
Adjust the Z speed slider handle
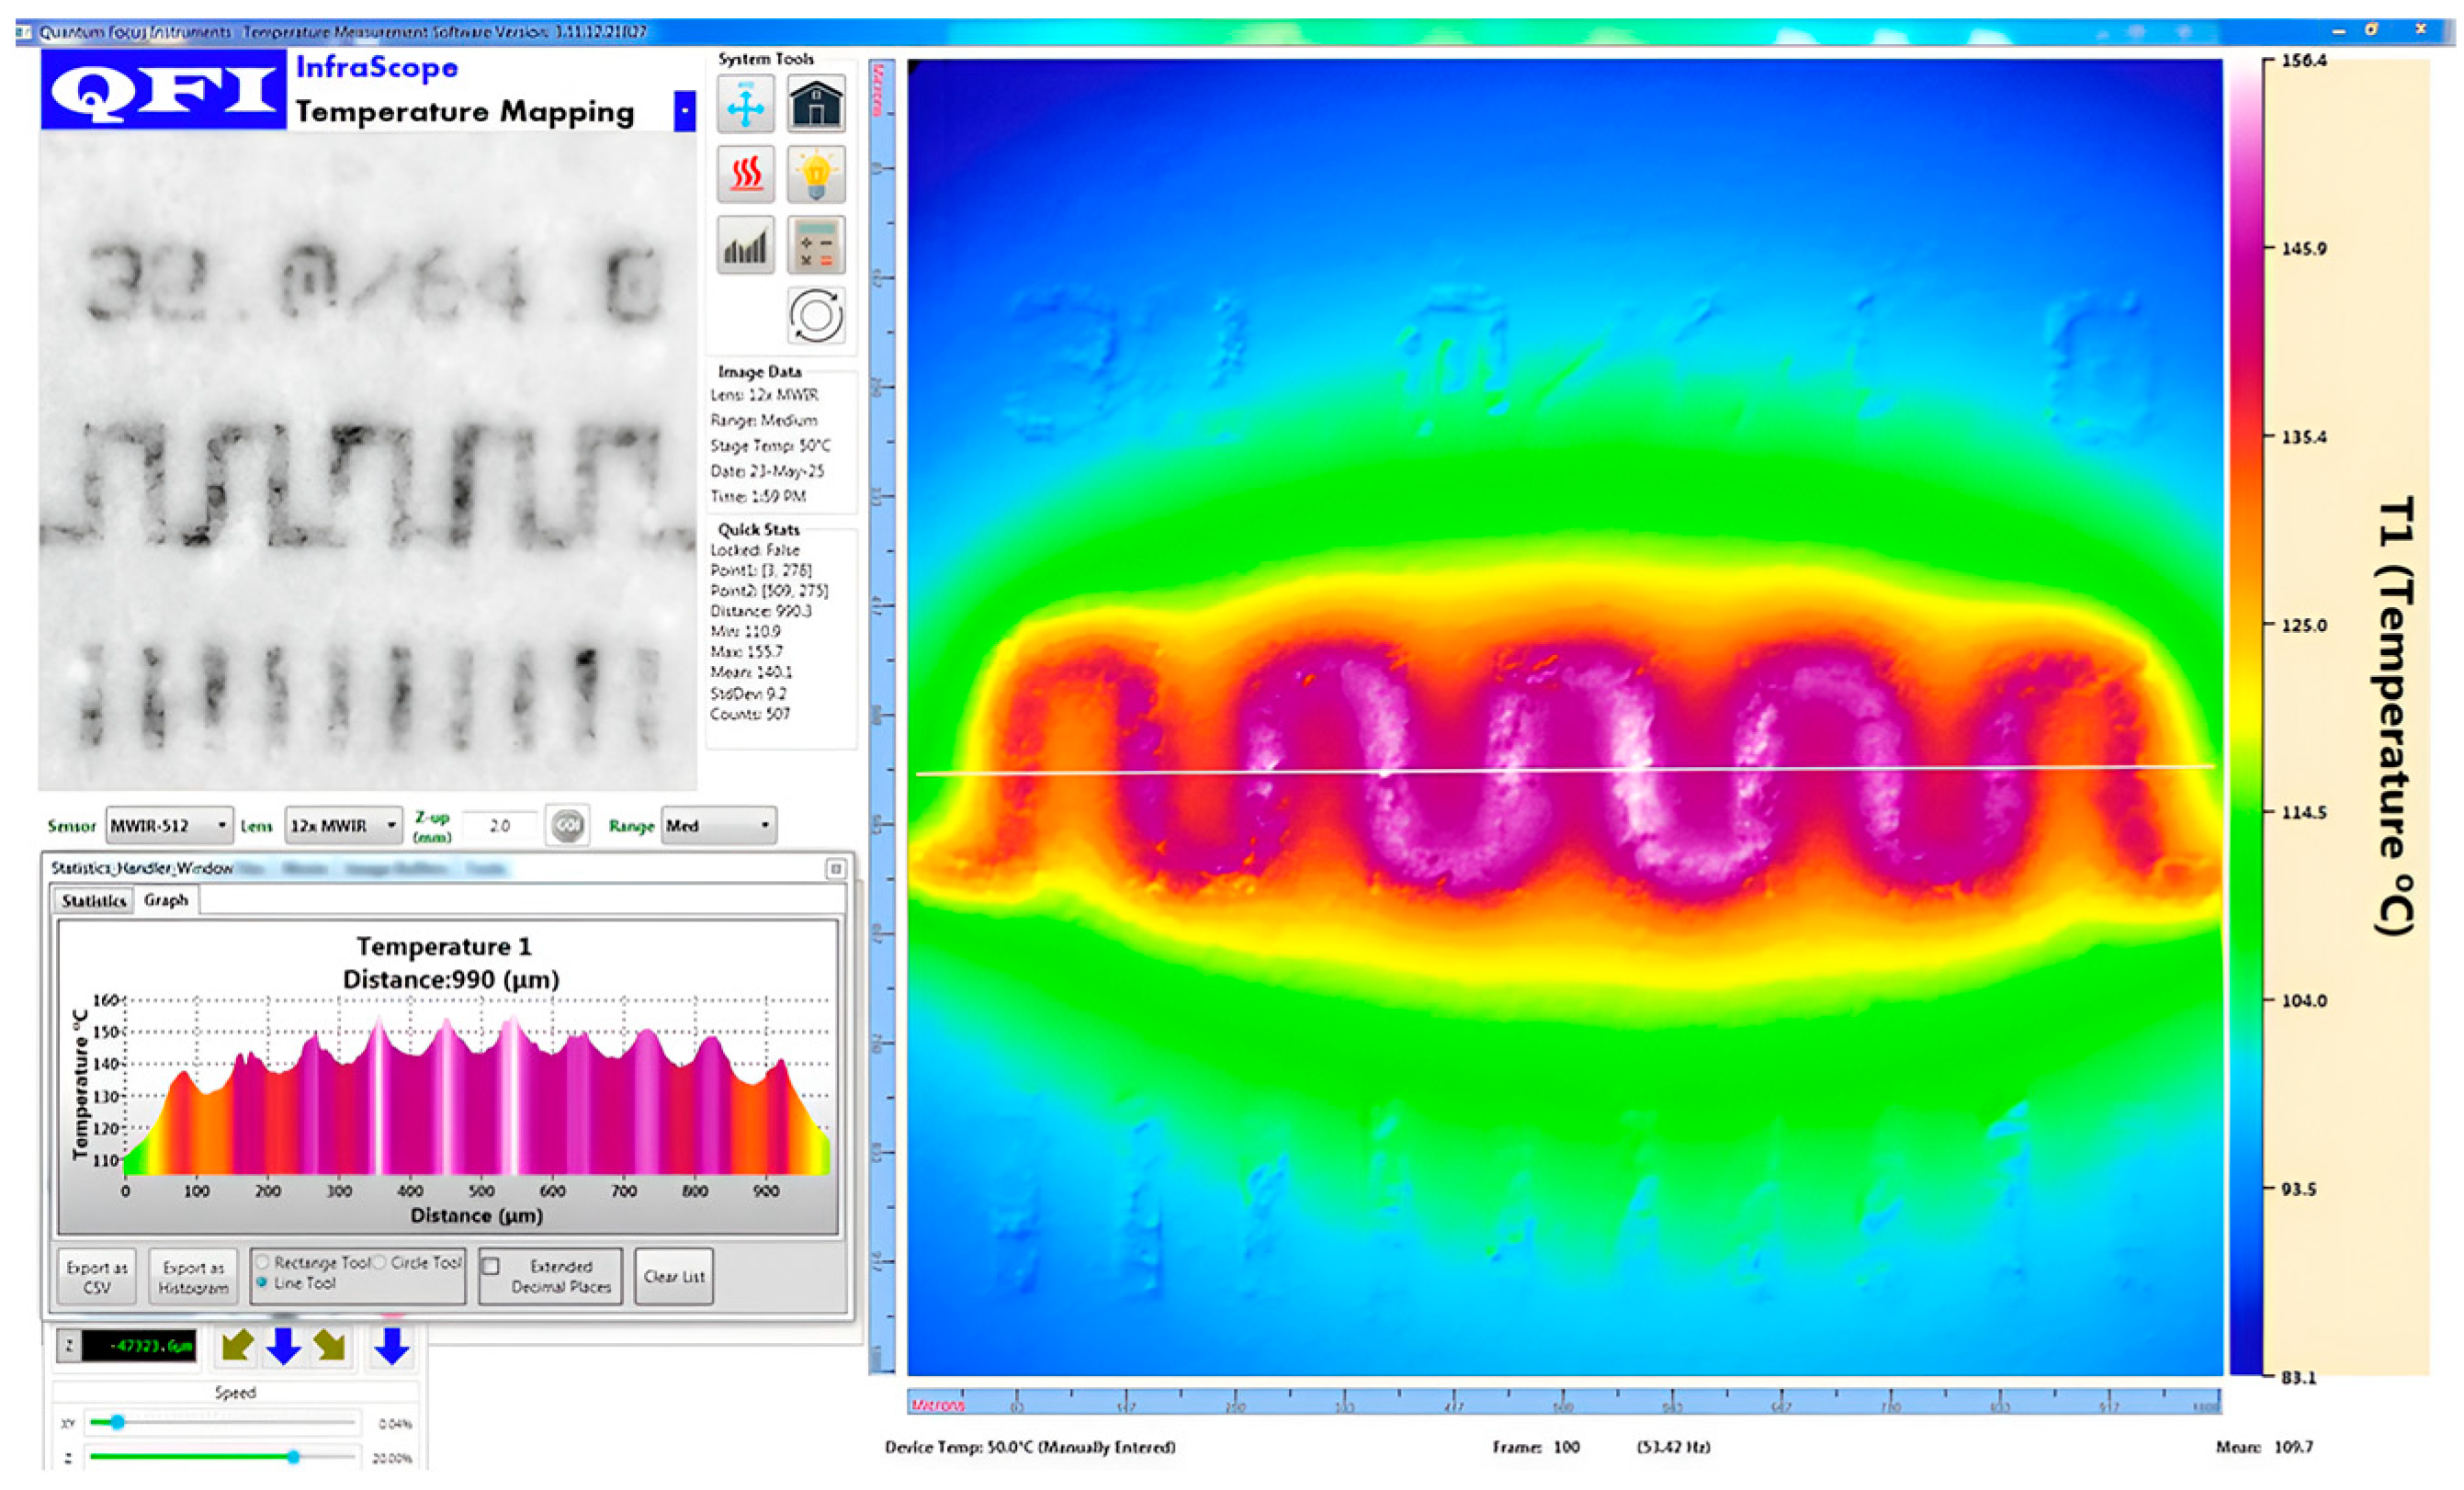[293, 1457]
